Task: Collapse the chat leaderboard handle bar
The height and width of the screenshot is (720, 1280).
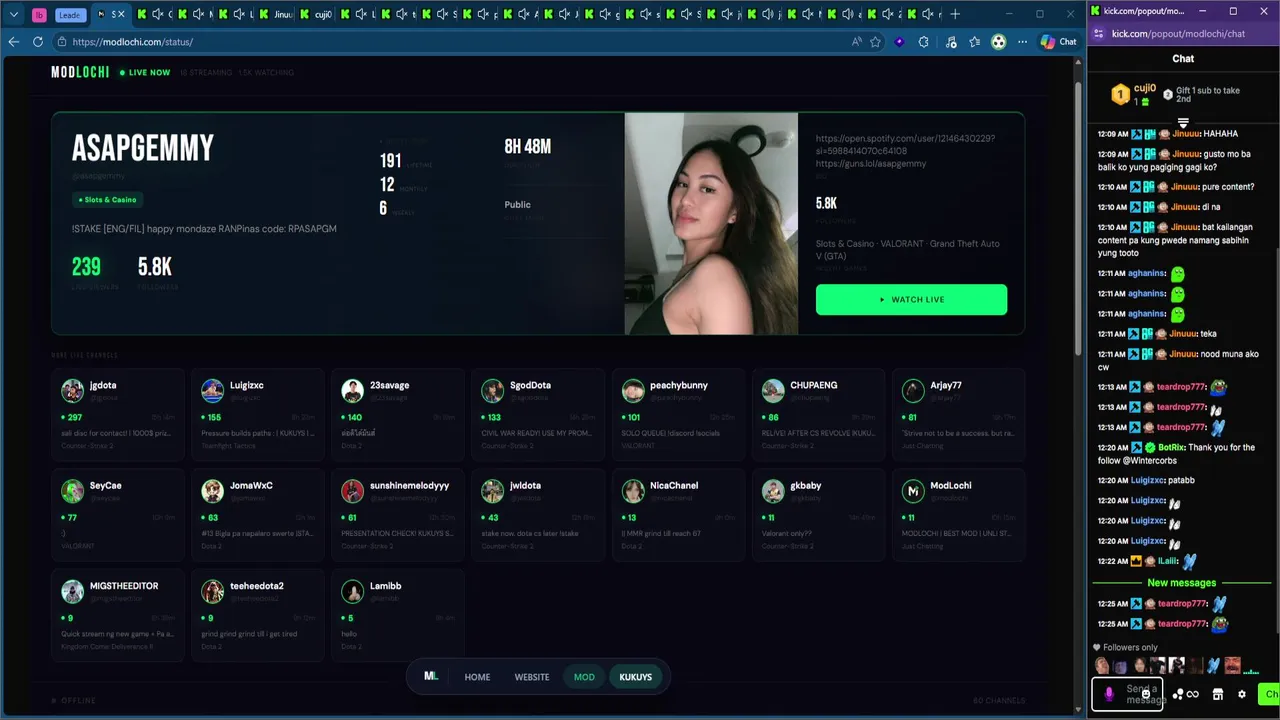Action: click(x=1183, y=123)
